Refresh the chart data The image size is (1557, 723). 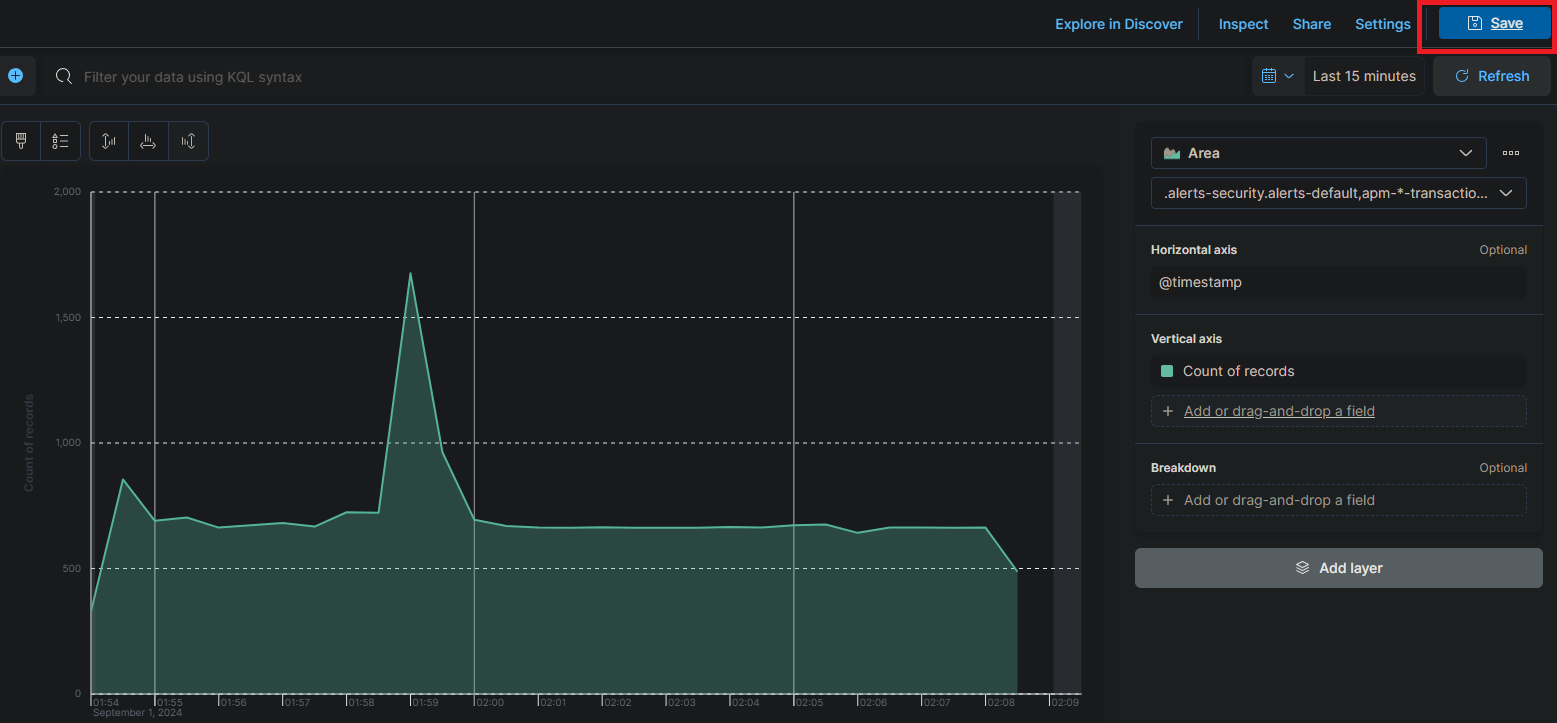[1491, 76]
